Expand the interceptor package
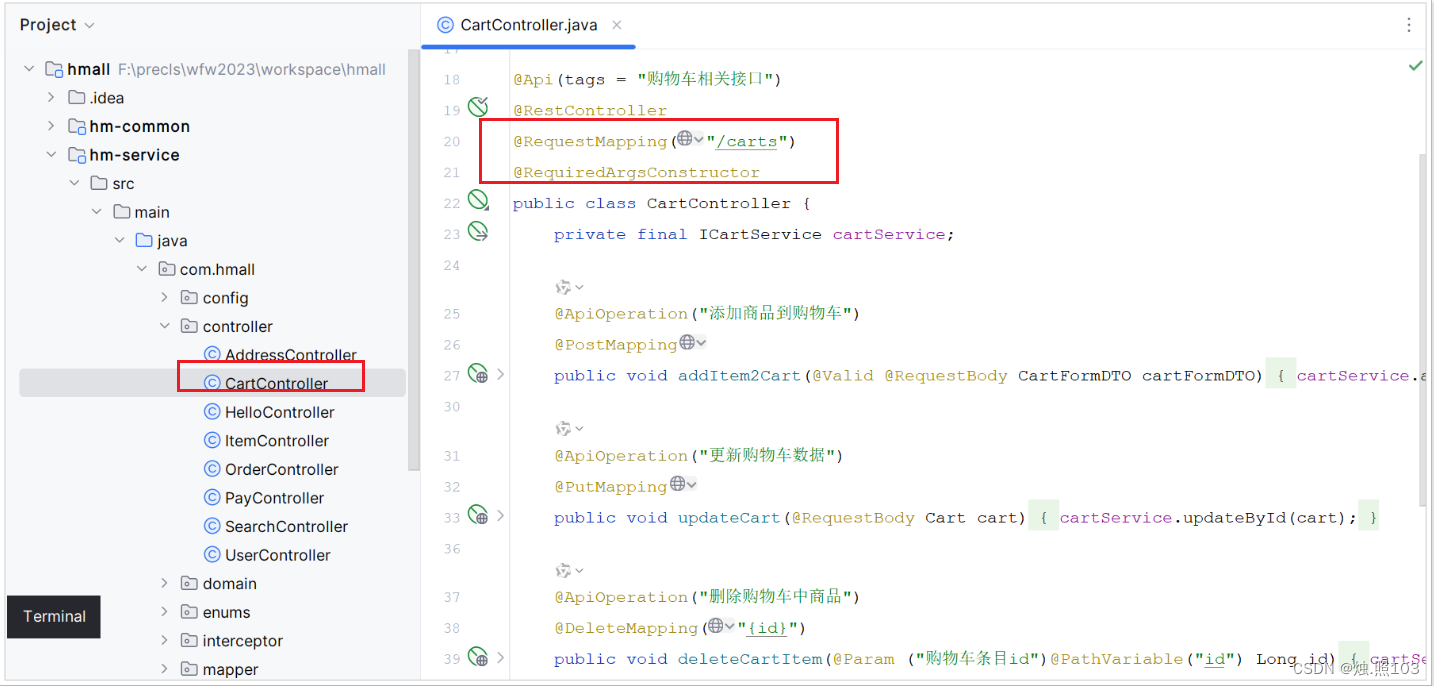 click(x=165, y=641)
